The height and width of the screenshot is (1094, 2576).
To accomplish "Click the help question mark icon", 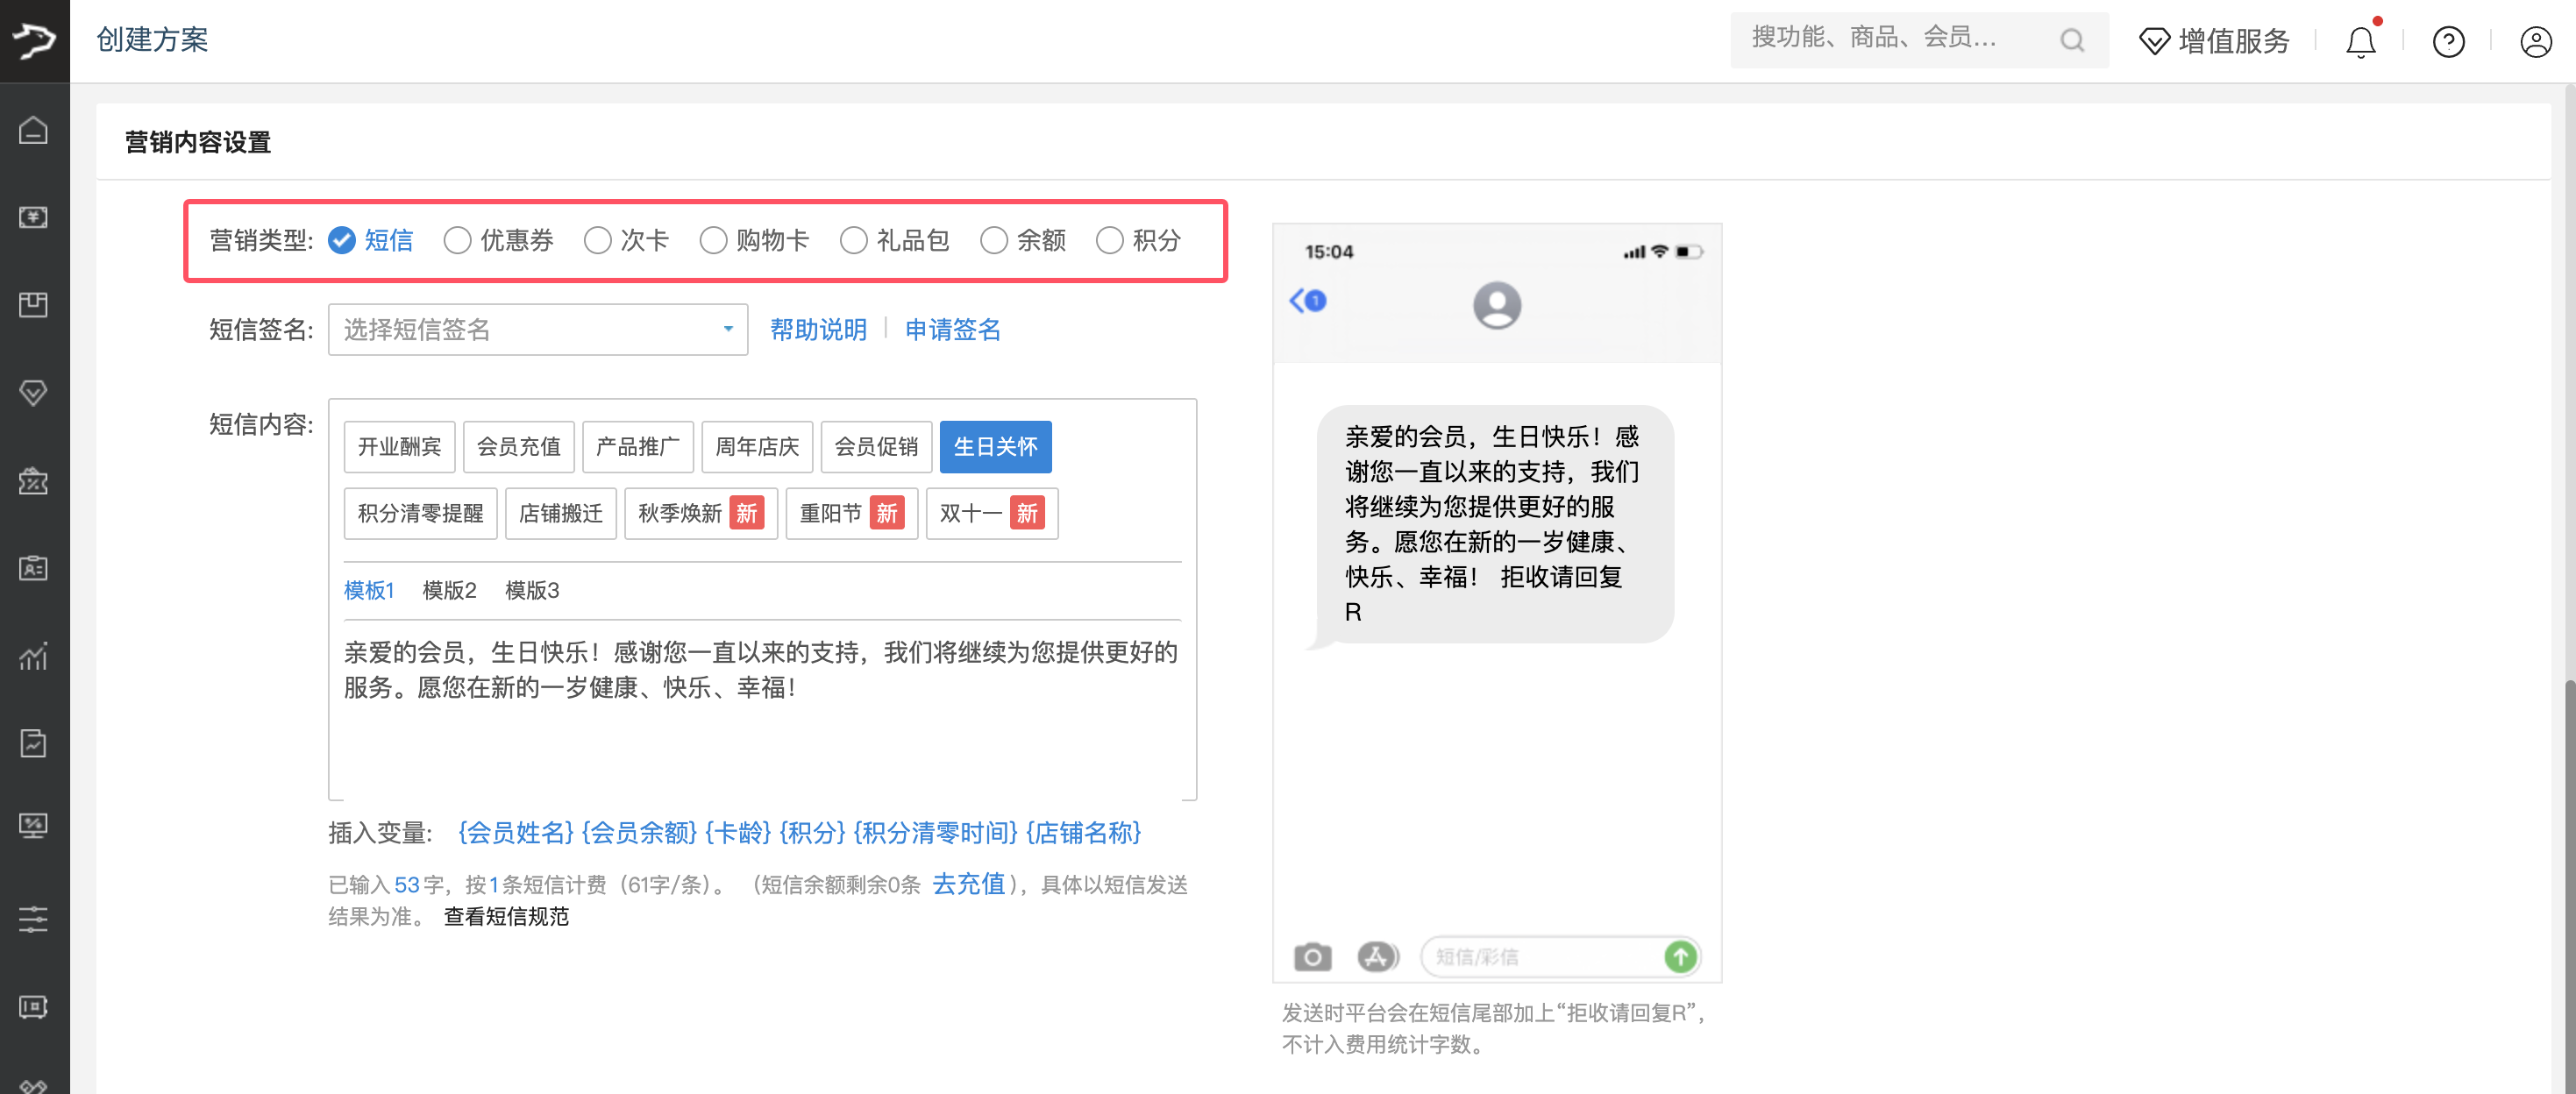I will click(x=2448, y=42).
